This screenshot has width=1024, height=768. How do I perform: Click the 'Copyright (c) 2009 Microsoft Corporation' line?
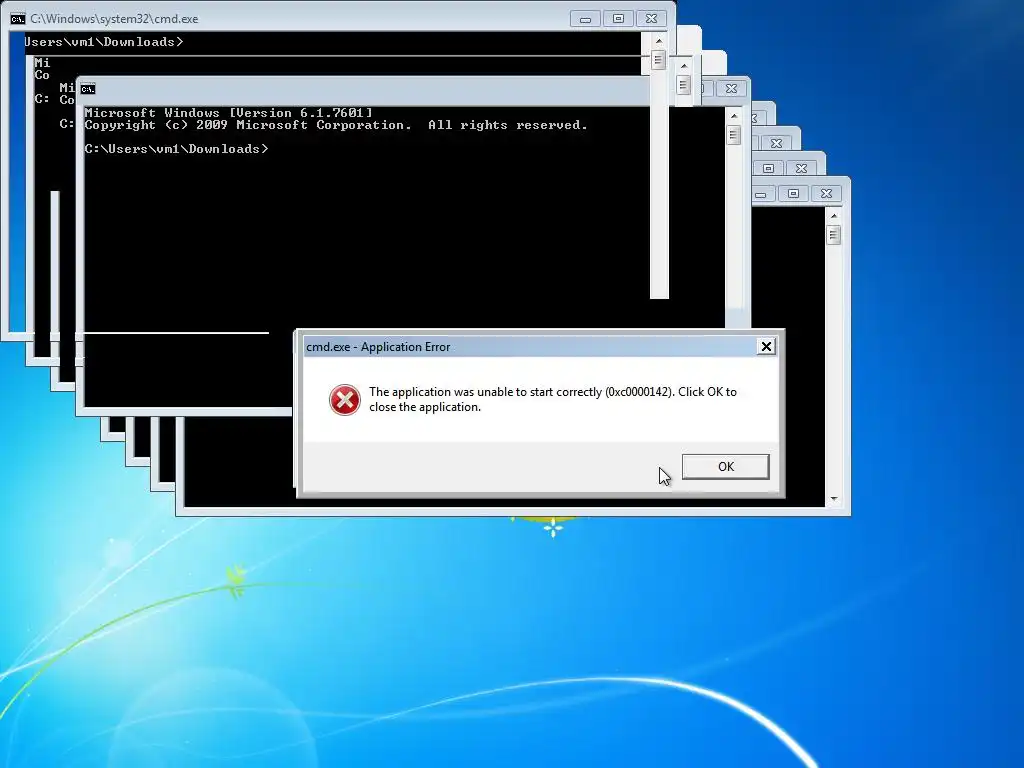click(336, 125)
